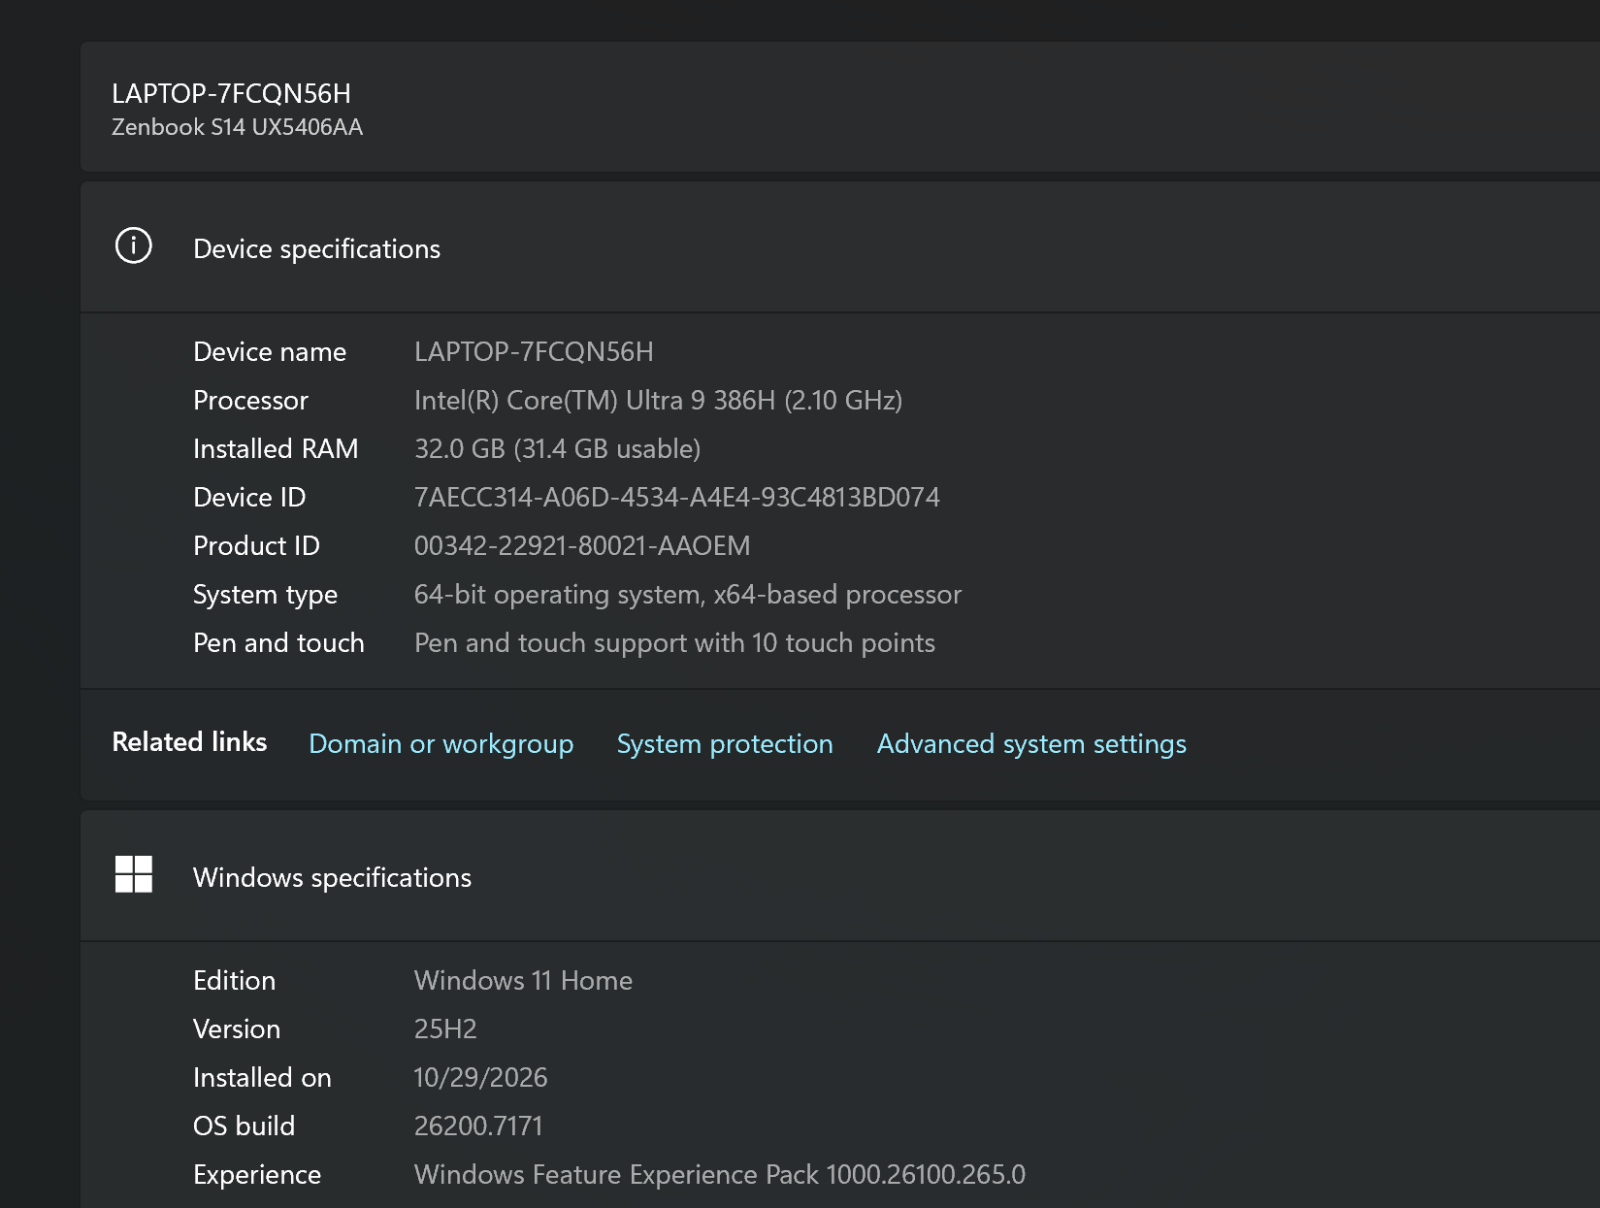
Task: Open the System protection link
Action: (x=724, y=744)
